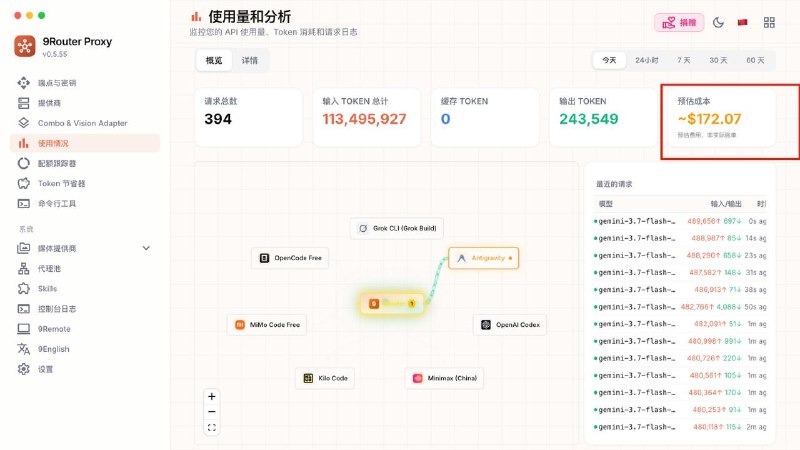
Task: Open Combo & Vision Adapter menu label
Action: click(83, 123)
